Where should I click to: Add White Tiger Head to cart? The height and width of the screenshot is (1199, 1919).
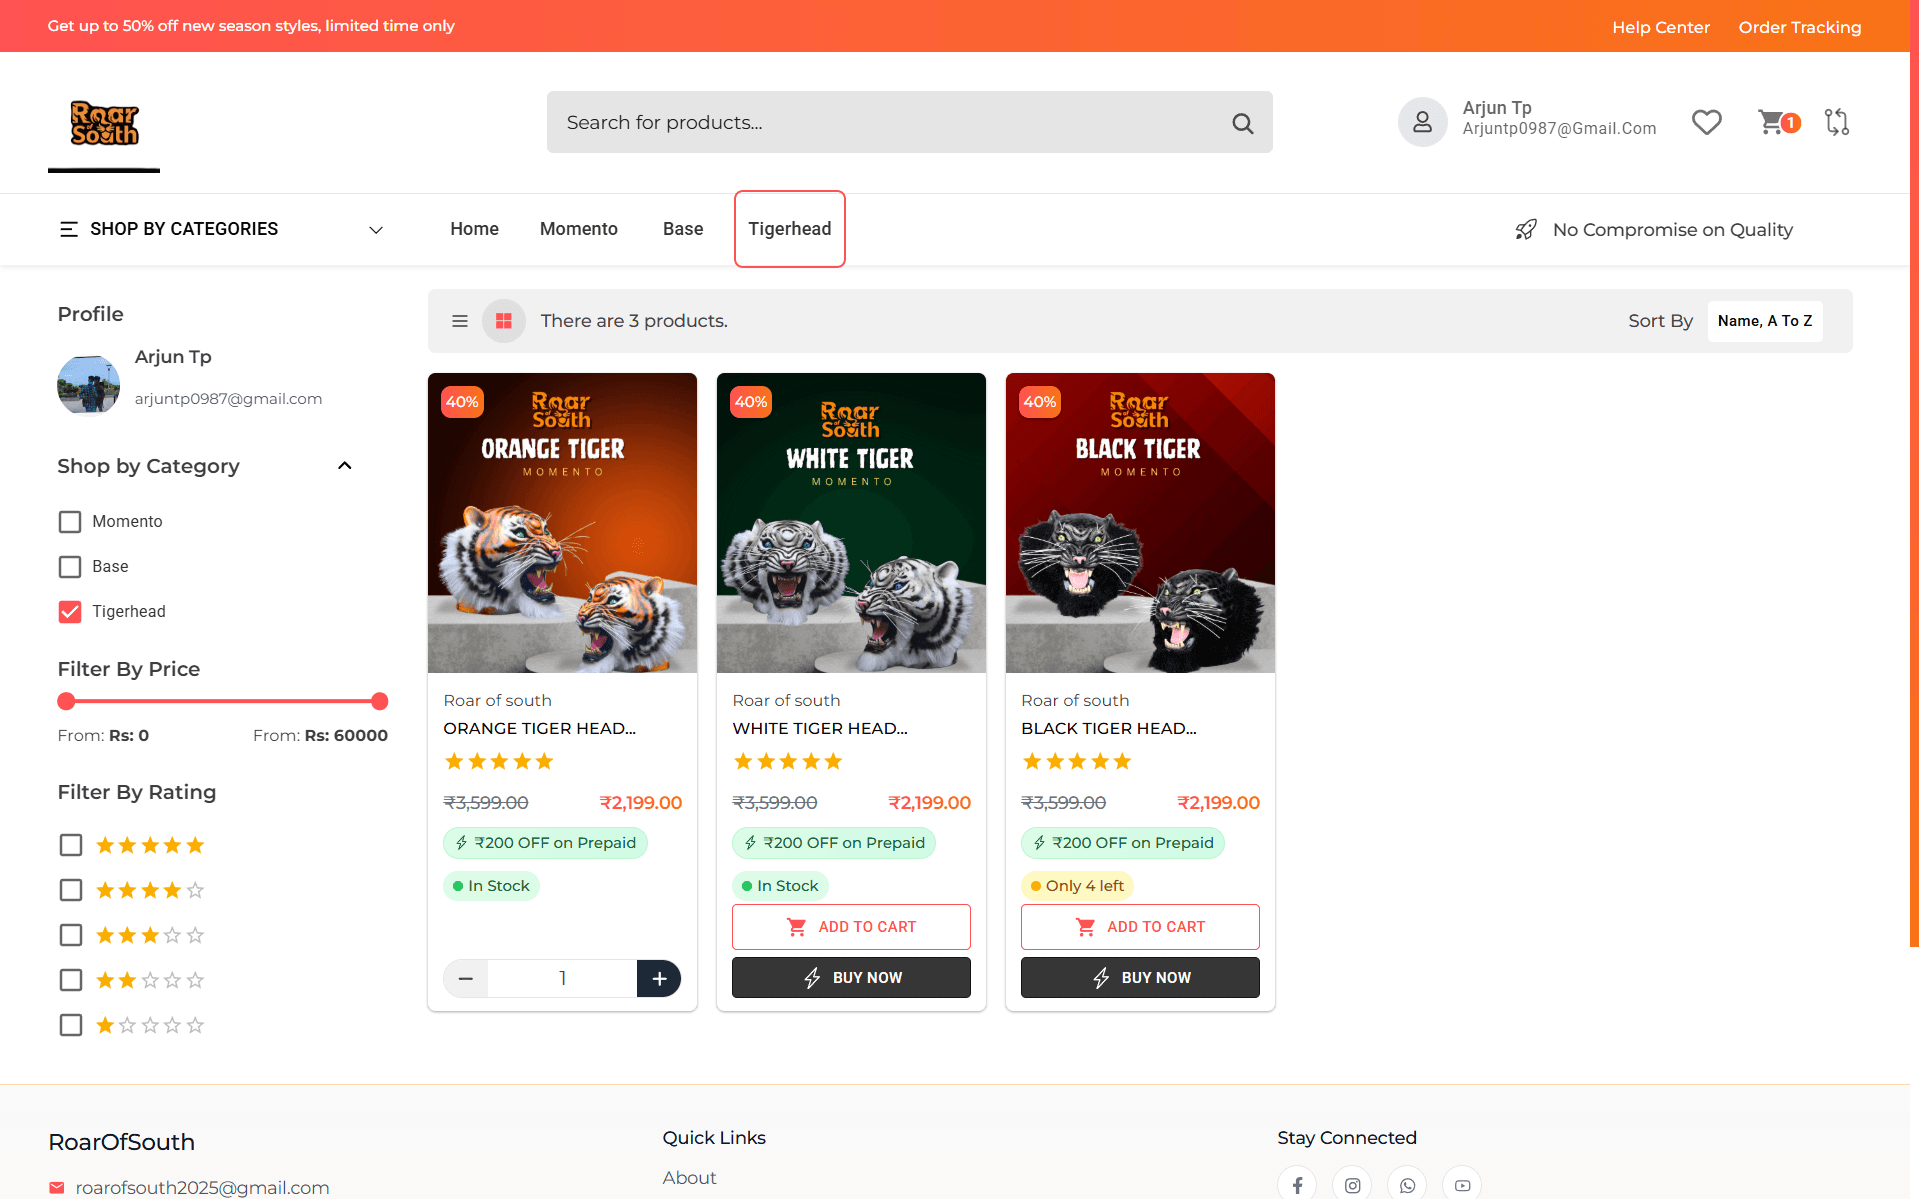(x=851, y=927)
